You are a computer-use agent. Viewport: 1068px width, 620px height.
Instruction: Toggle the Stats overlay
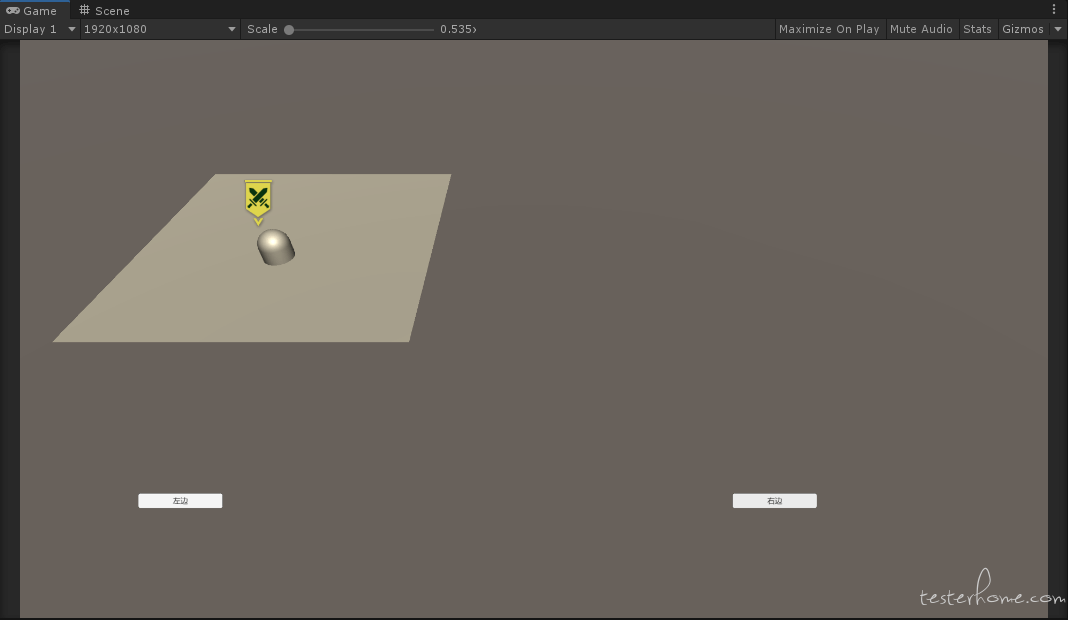977,29
